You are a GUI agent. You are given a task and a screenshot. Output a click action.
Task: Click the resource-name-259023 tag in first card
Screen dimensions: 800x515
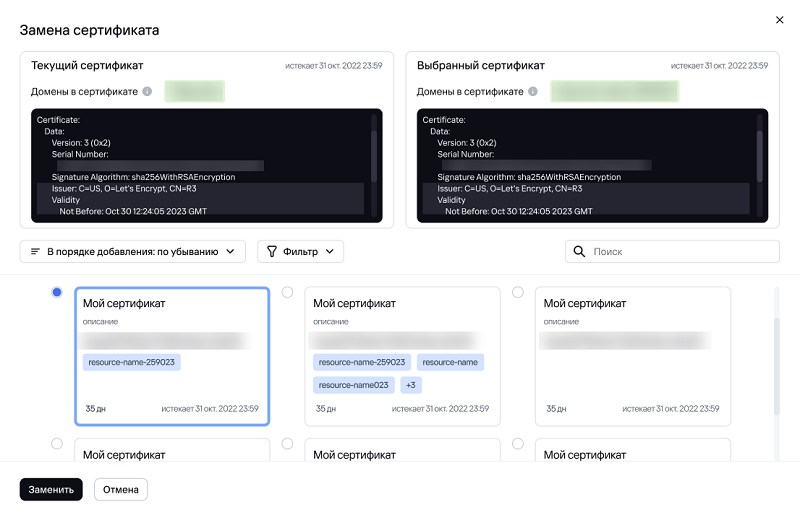pyautogui.click(x=133, y=362)
